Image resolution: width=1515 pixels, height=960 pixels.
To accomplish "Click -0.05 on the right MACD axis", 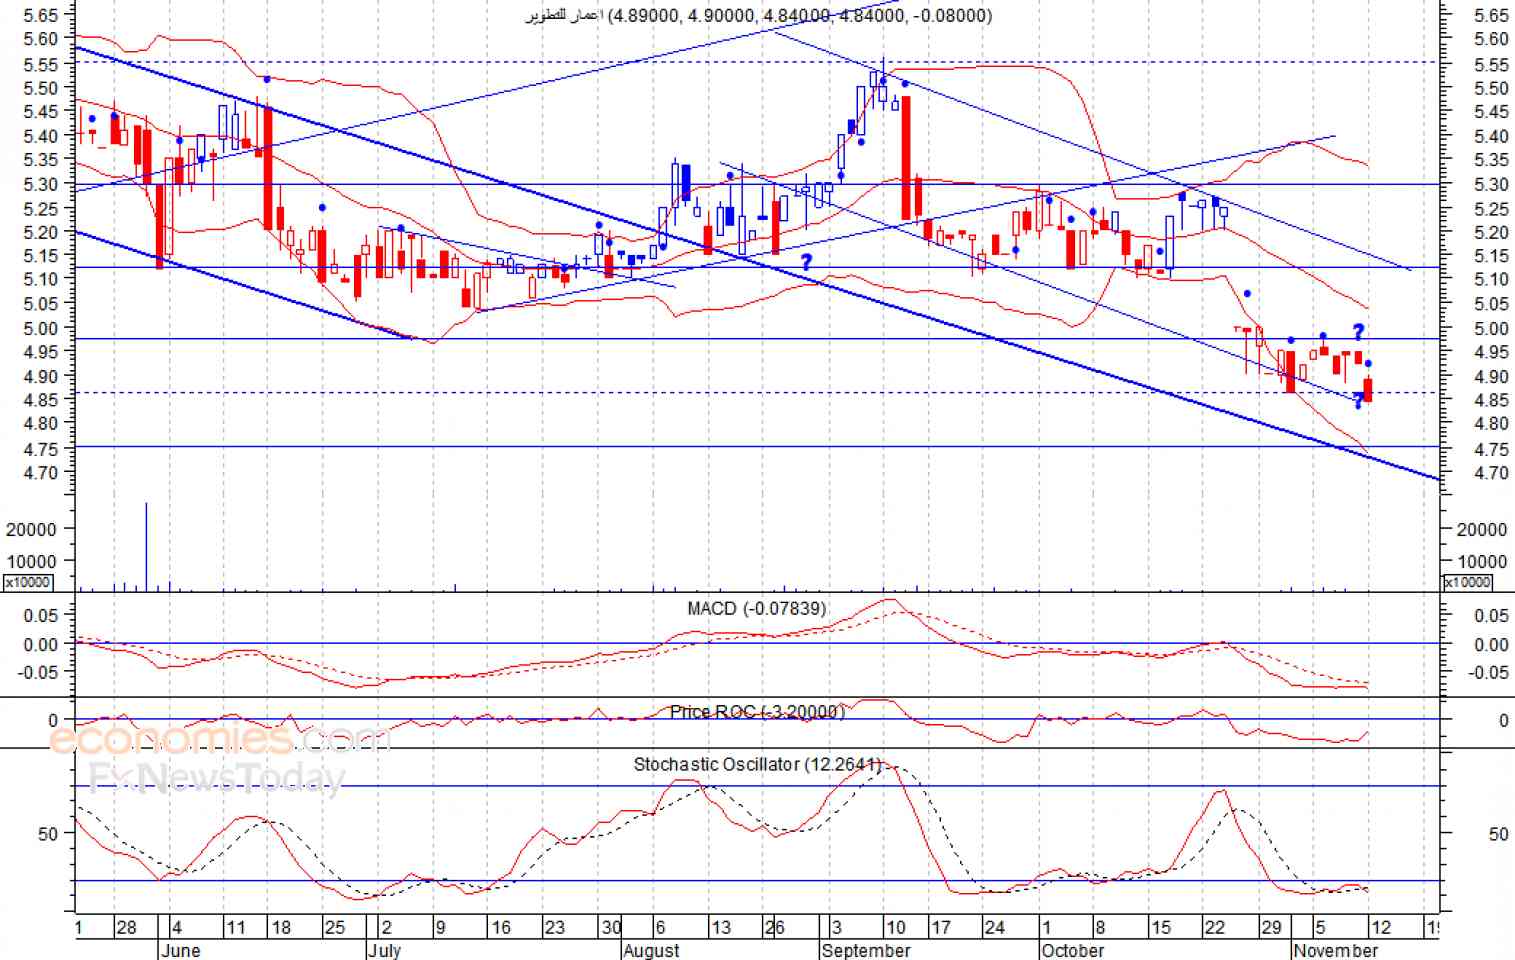I will click(1489, 672).
